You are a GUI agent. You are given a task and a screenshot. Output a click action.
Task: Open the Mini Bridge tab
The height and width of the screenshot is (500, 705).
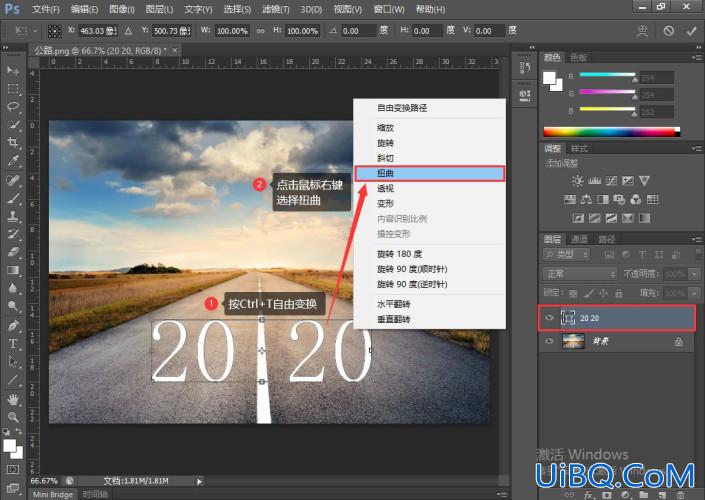click(x=53, y=495)
